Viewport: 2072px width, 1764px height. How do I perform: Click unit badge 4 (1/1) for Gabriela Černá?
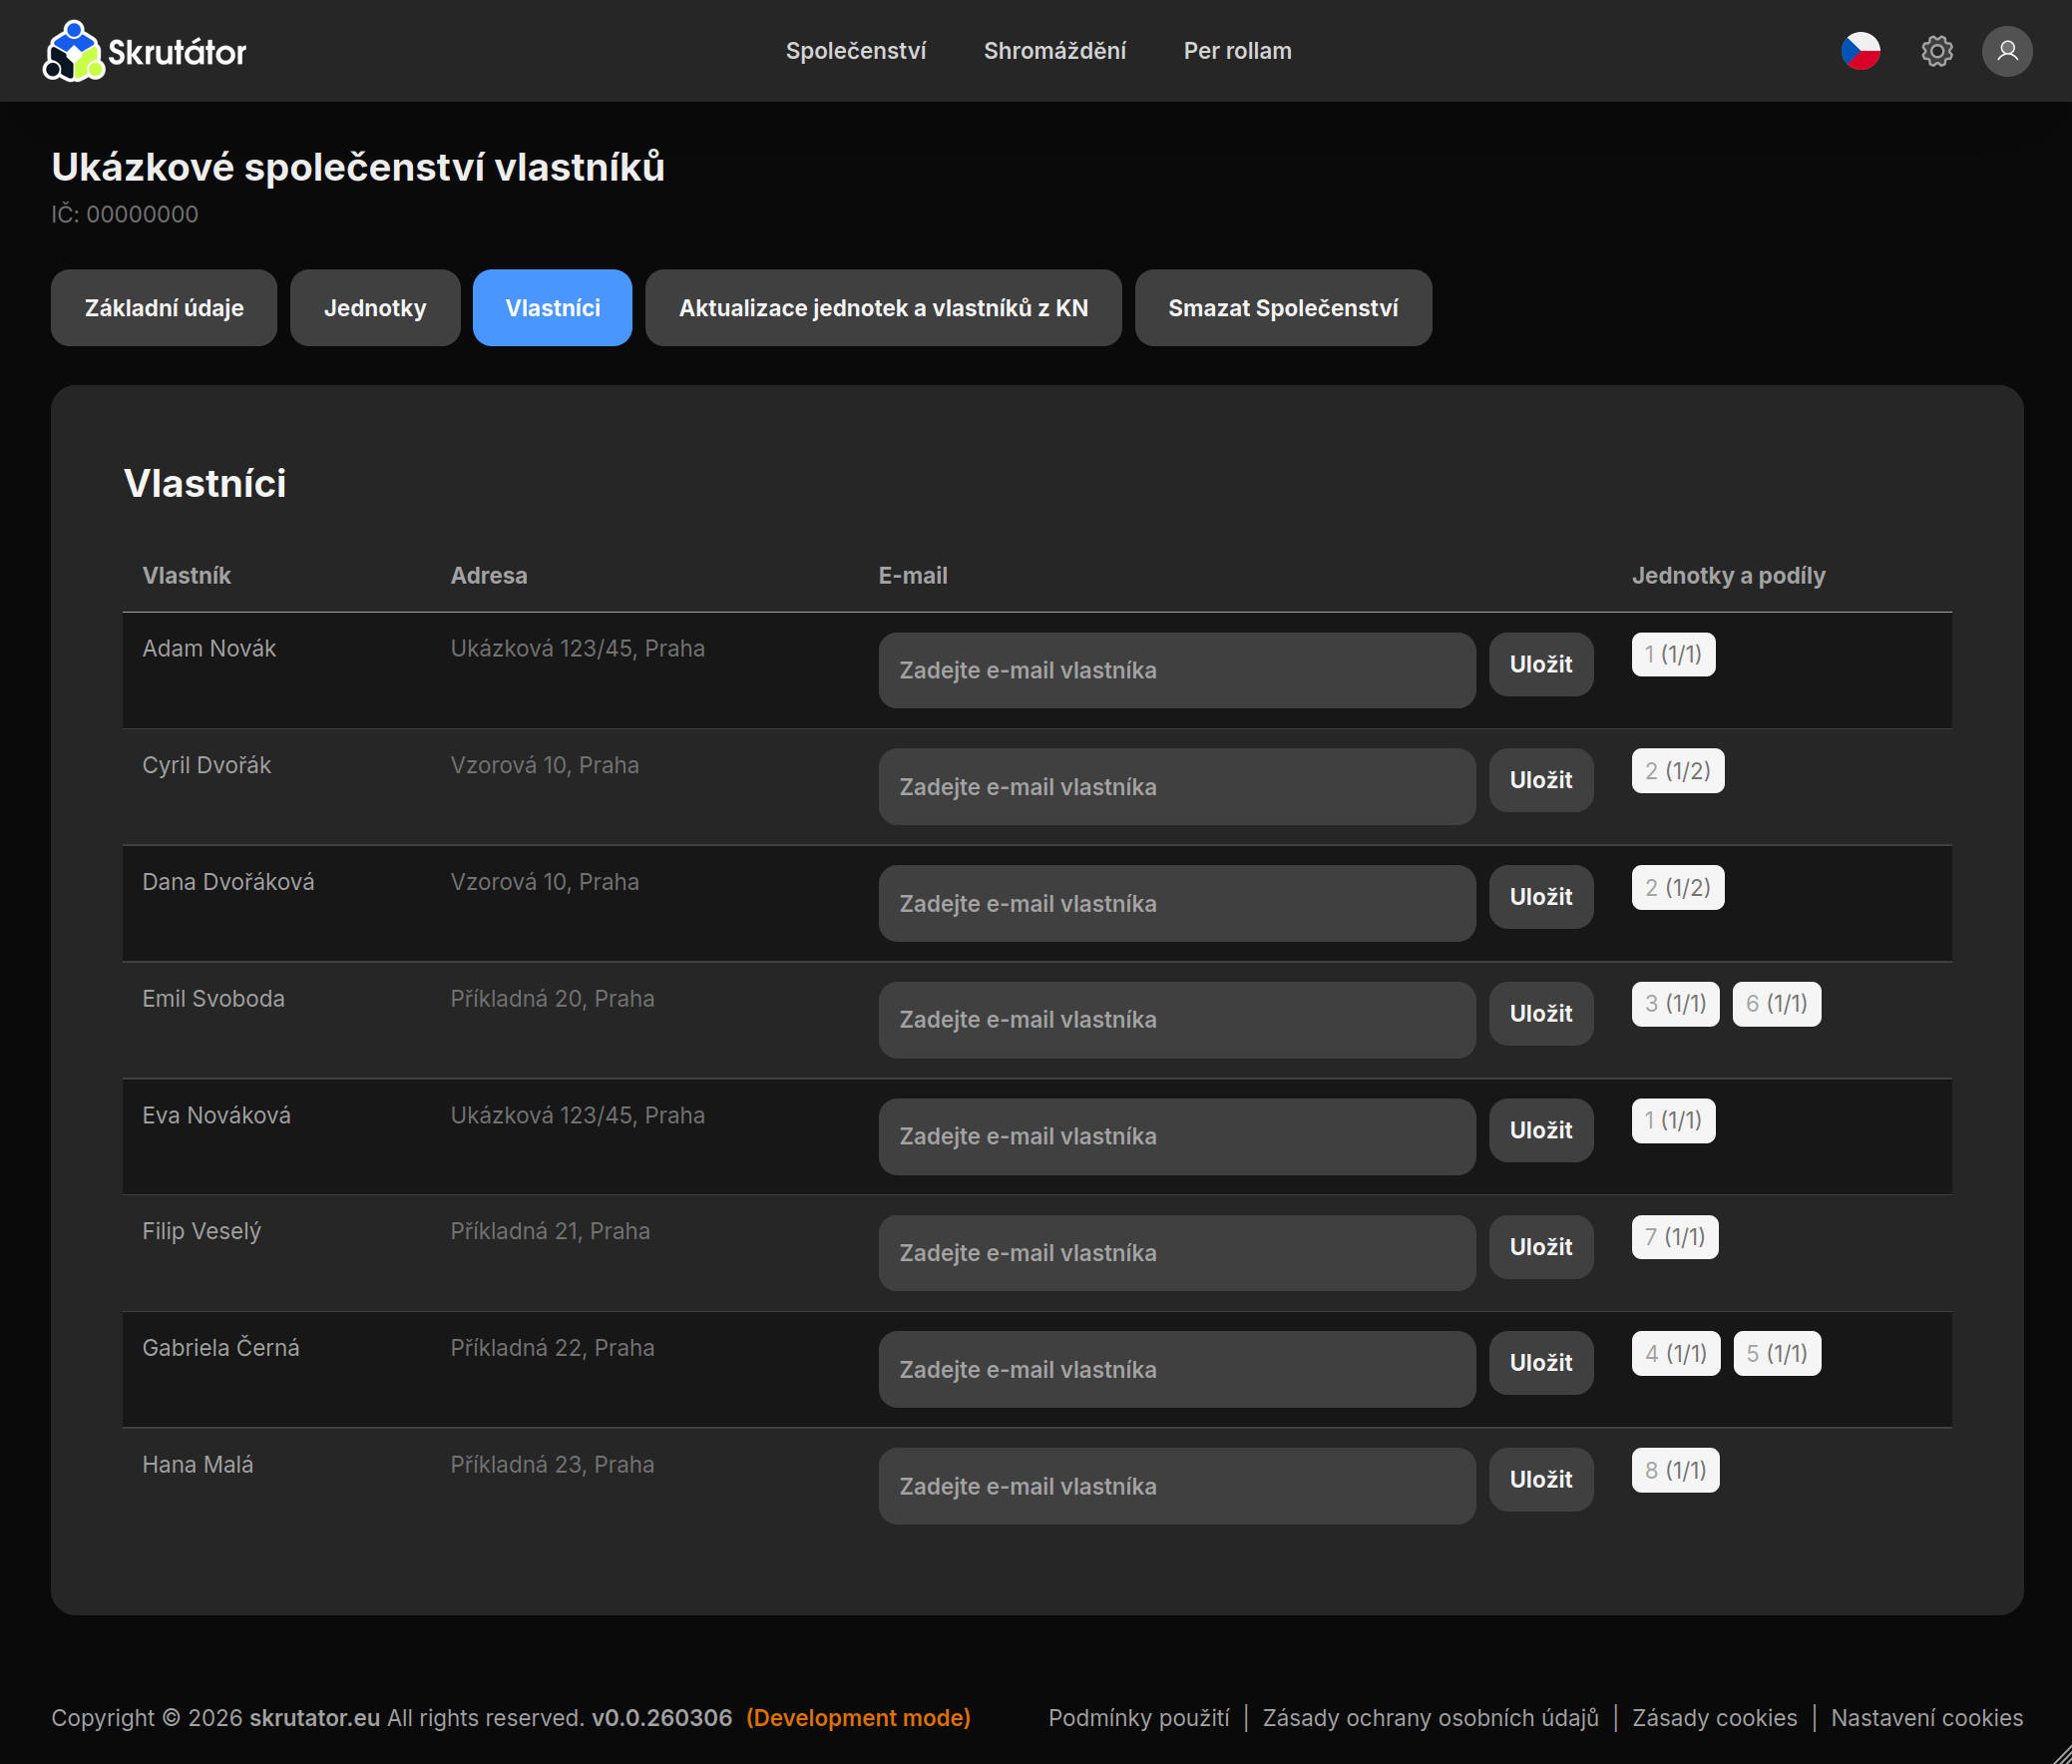tap(1676, 1353)
